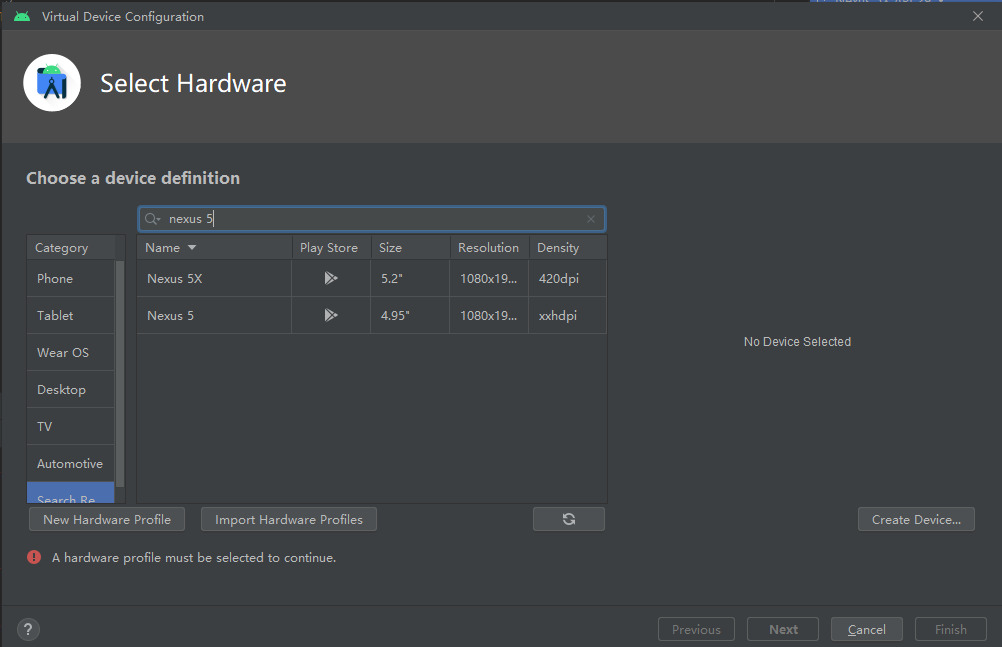This screenshot has height=647, width=1002.
Task: Click the Previous button
Action: pos(697,629)
